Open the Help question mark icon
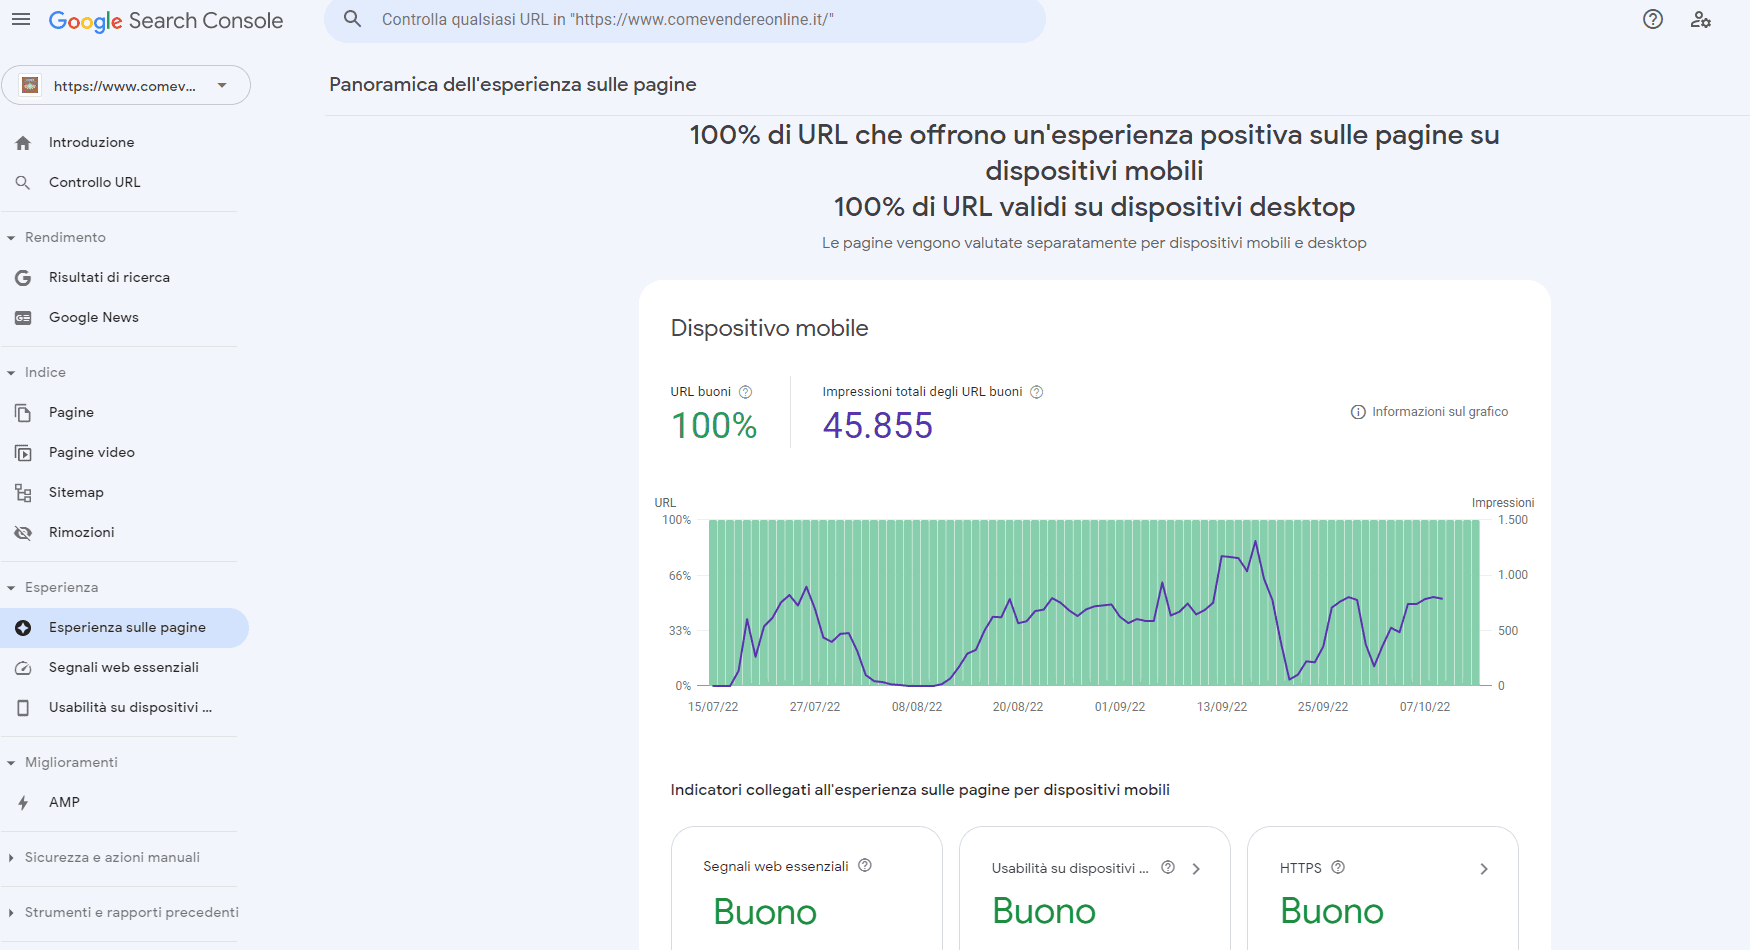Viewport: 1750px width, 950px height. 1653,19
